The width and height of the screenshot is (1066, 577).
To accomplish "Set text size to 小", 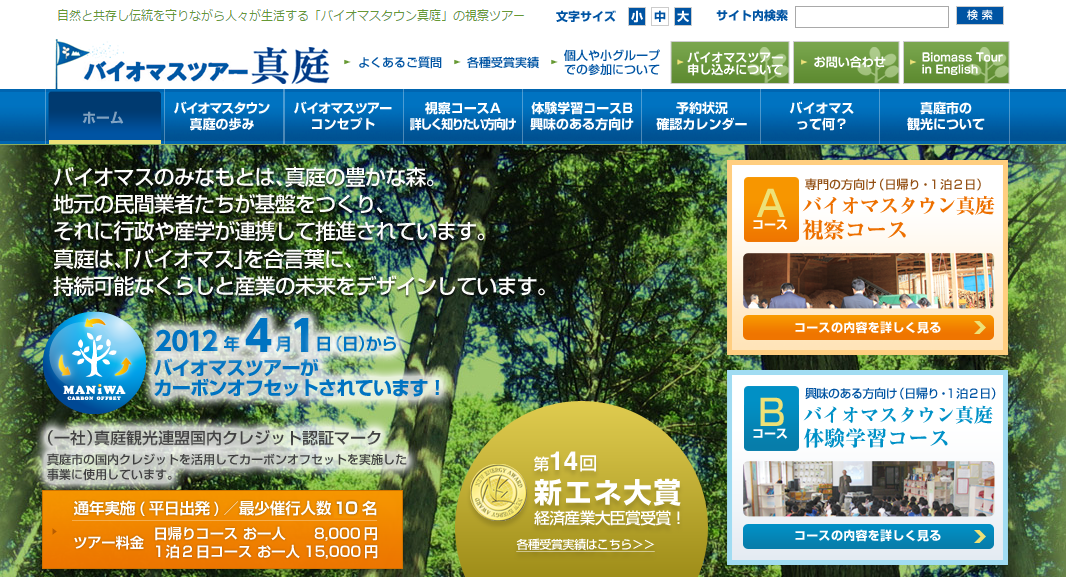I will tap(636, 16).
